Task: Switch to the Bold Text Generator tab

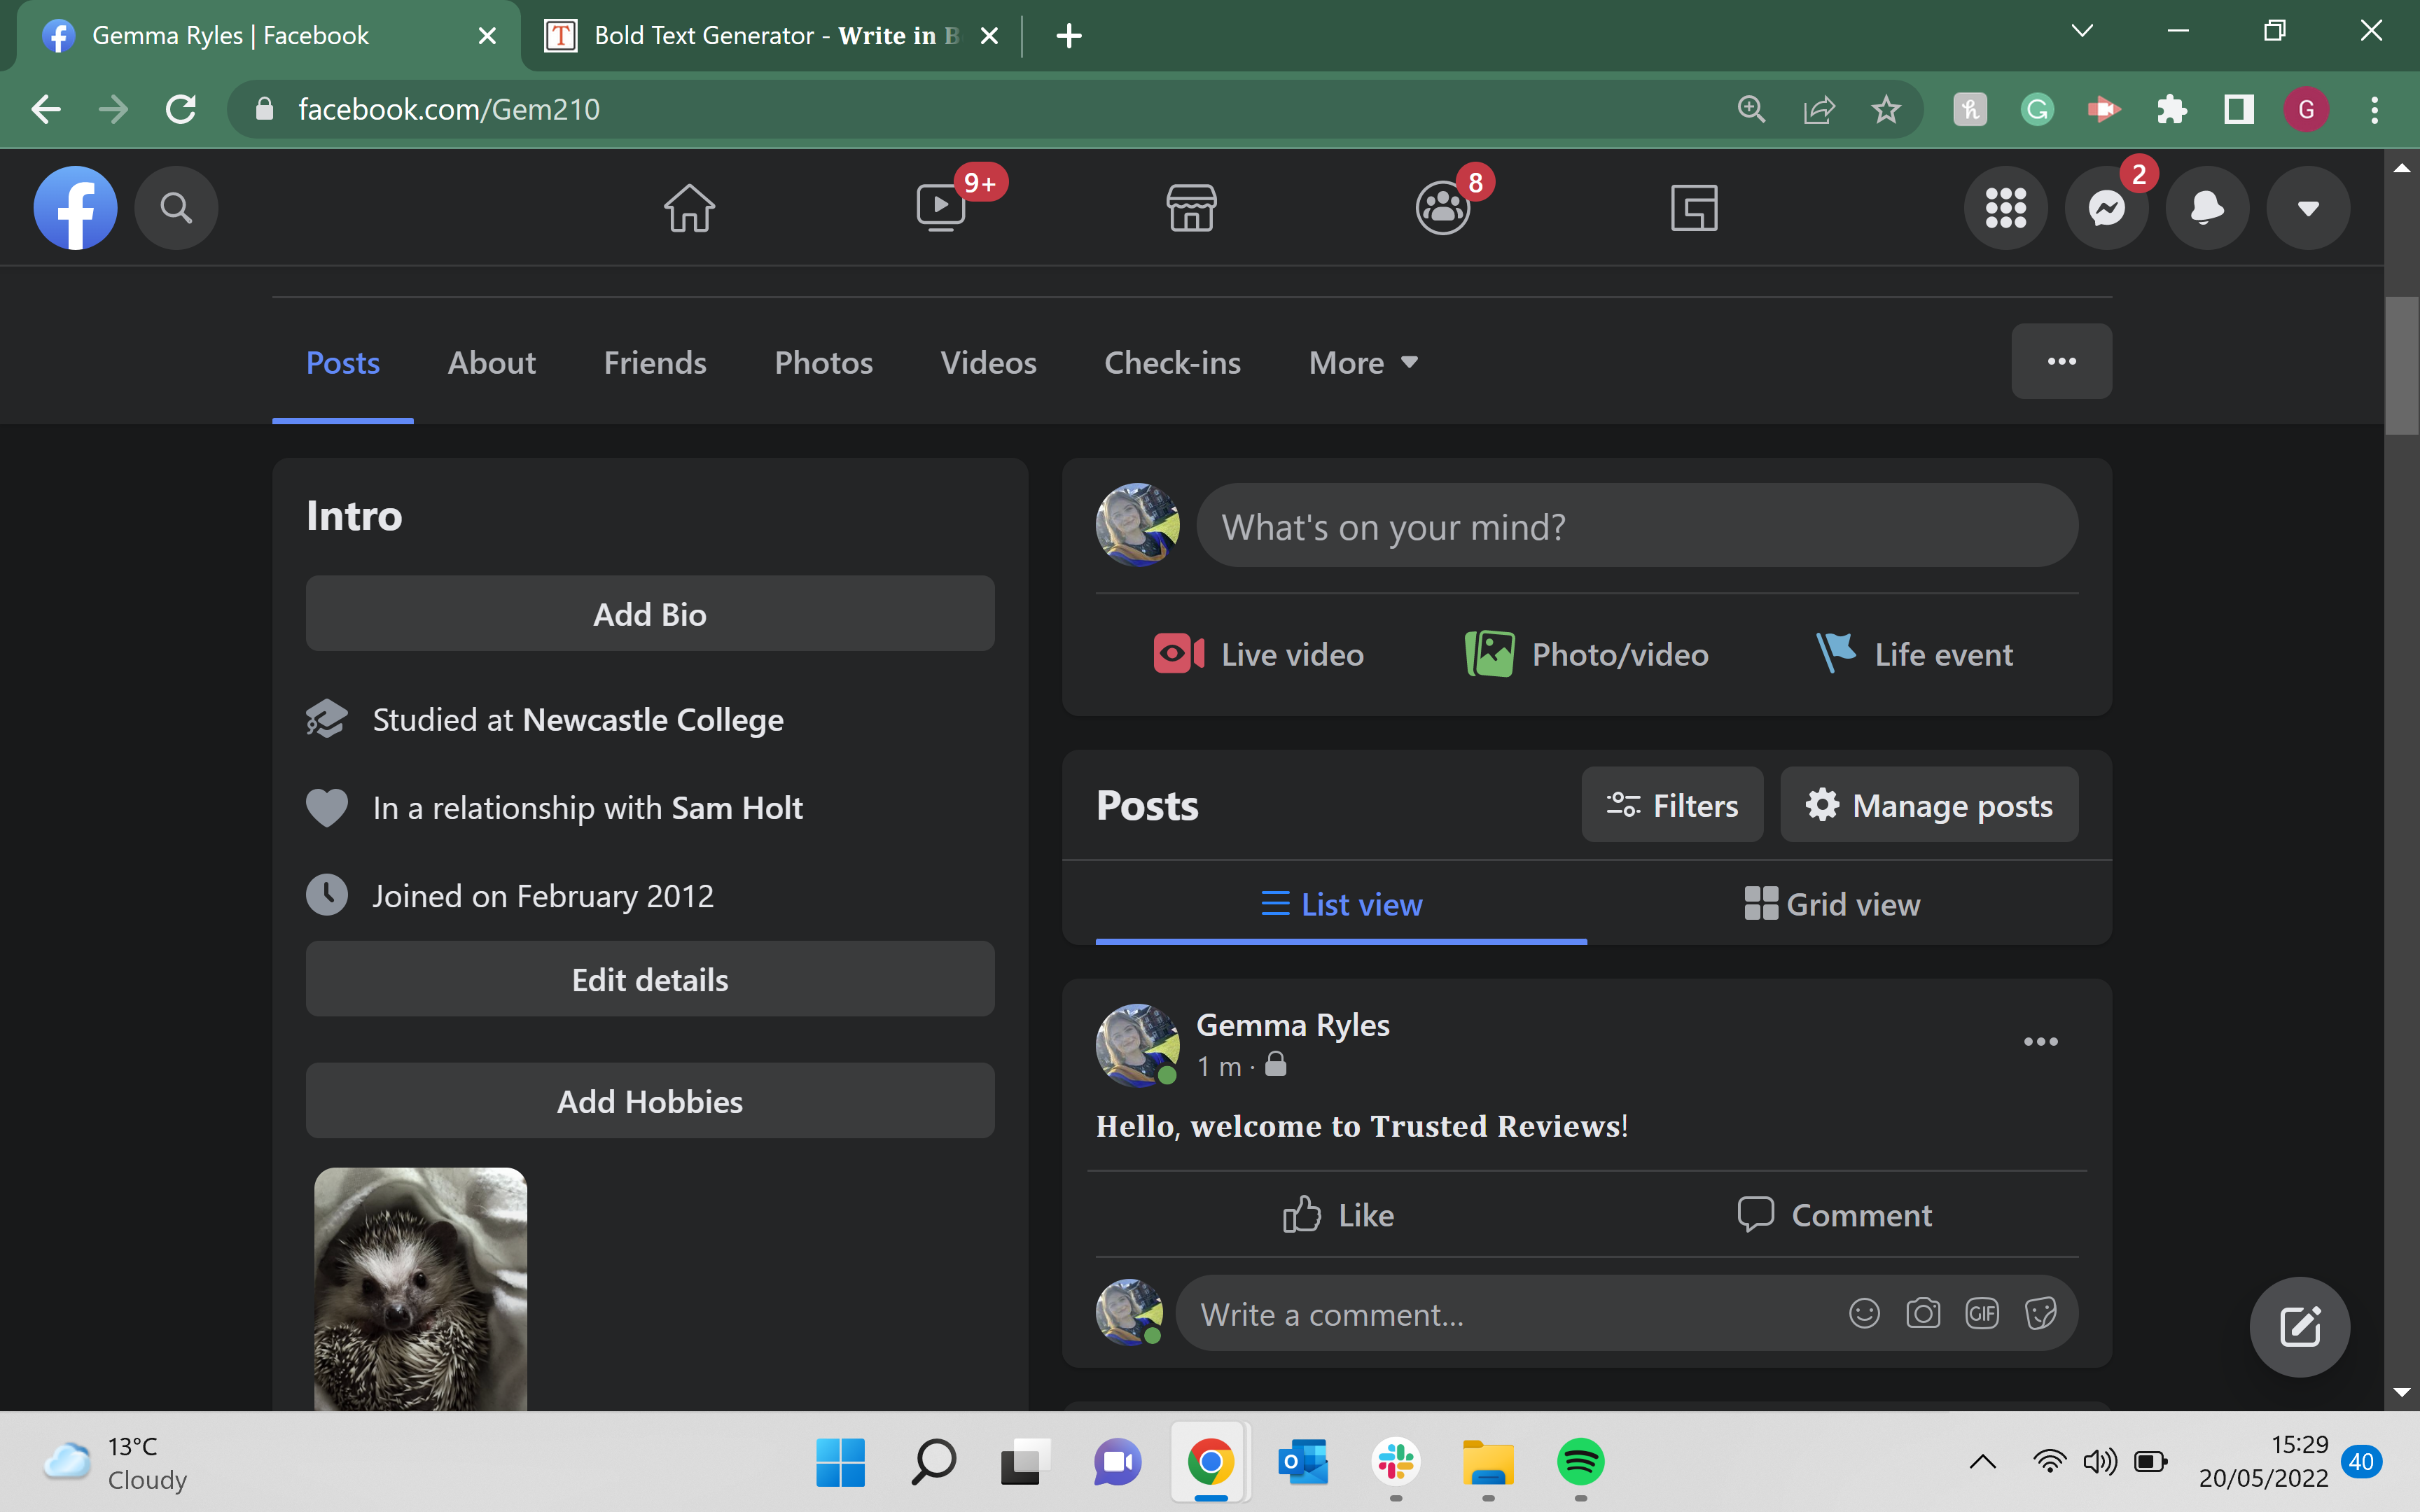Action: (770, 36)
